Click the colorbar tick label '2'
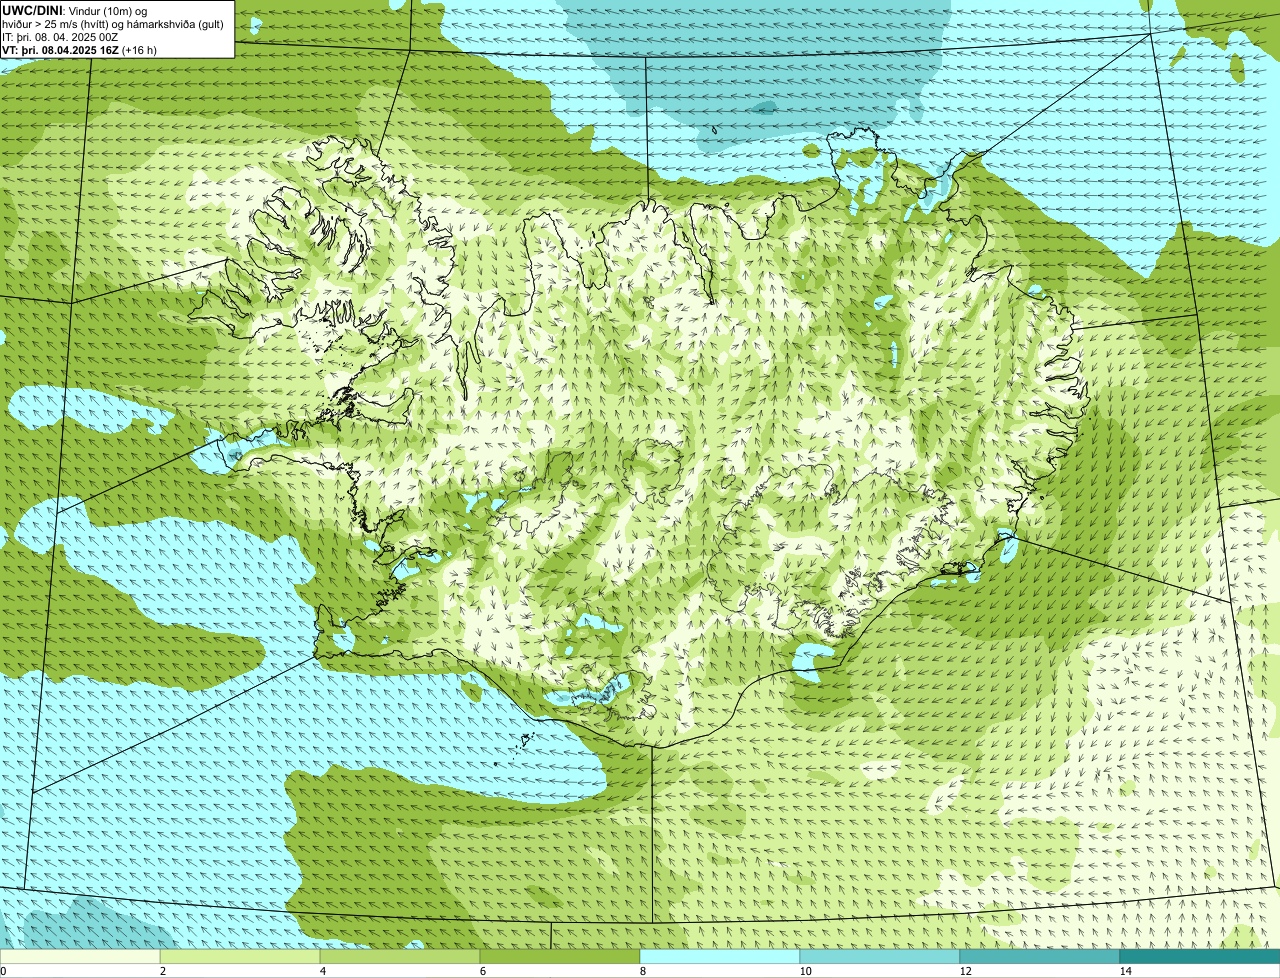This screenshot has height=978, width=1280. click(x=162, y=971)
